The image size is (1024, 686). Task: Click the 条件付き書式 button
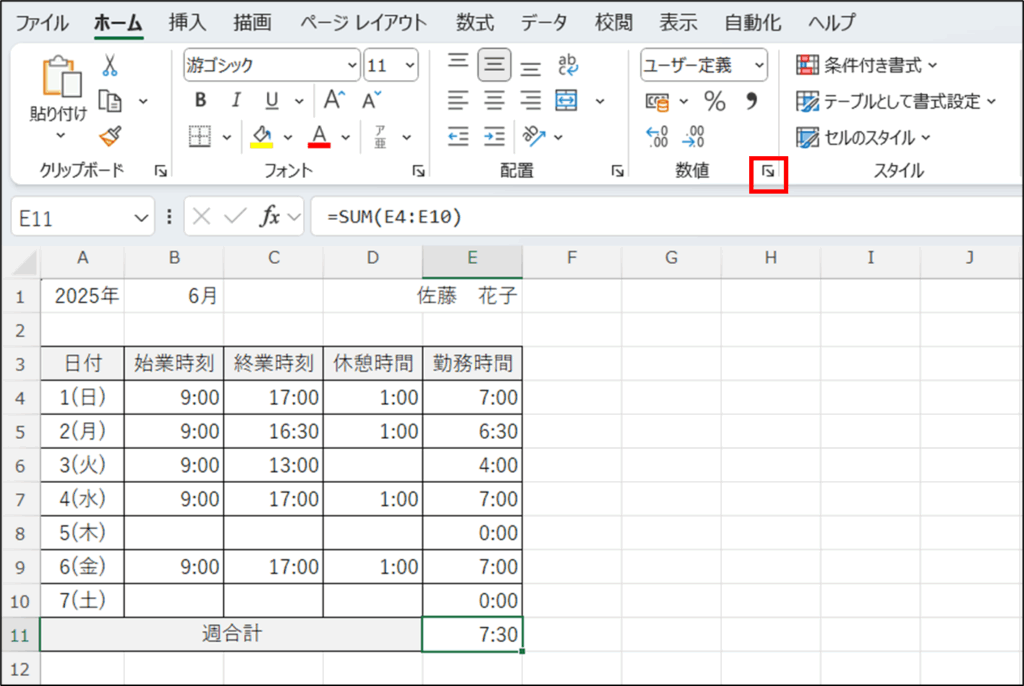(866, 66)
